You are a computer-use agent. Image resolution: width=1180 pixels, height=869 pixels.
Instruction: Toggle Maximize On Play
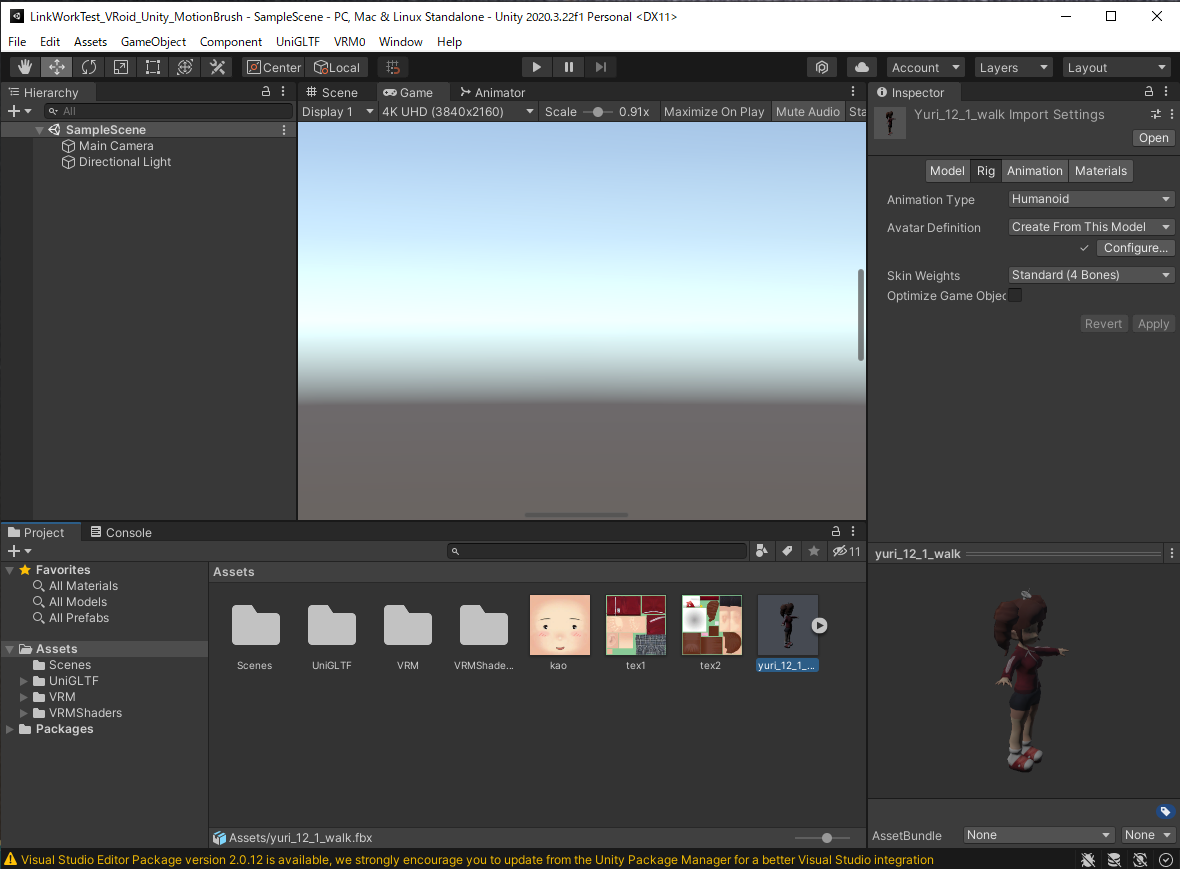click(x=713, y=112)
